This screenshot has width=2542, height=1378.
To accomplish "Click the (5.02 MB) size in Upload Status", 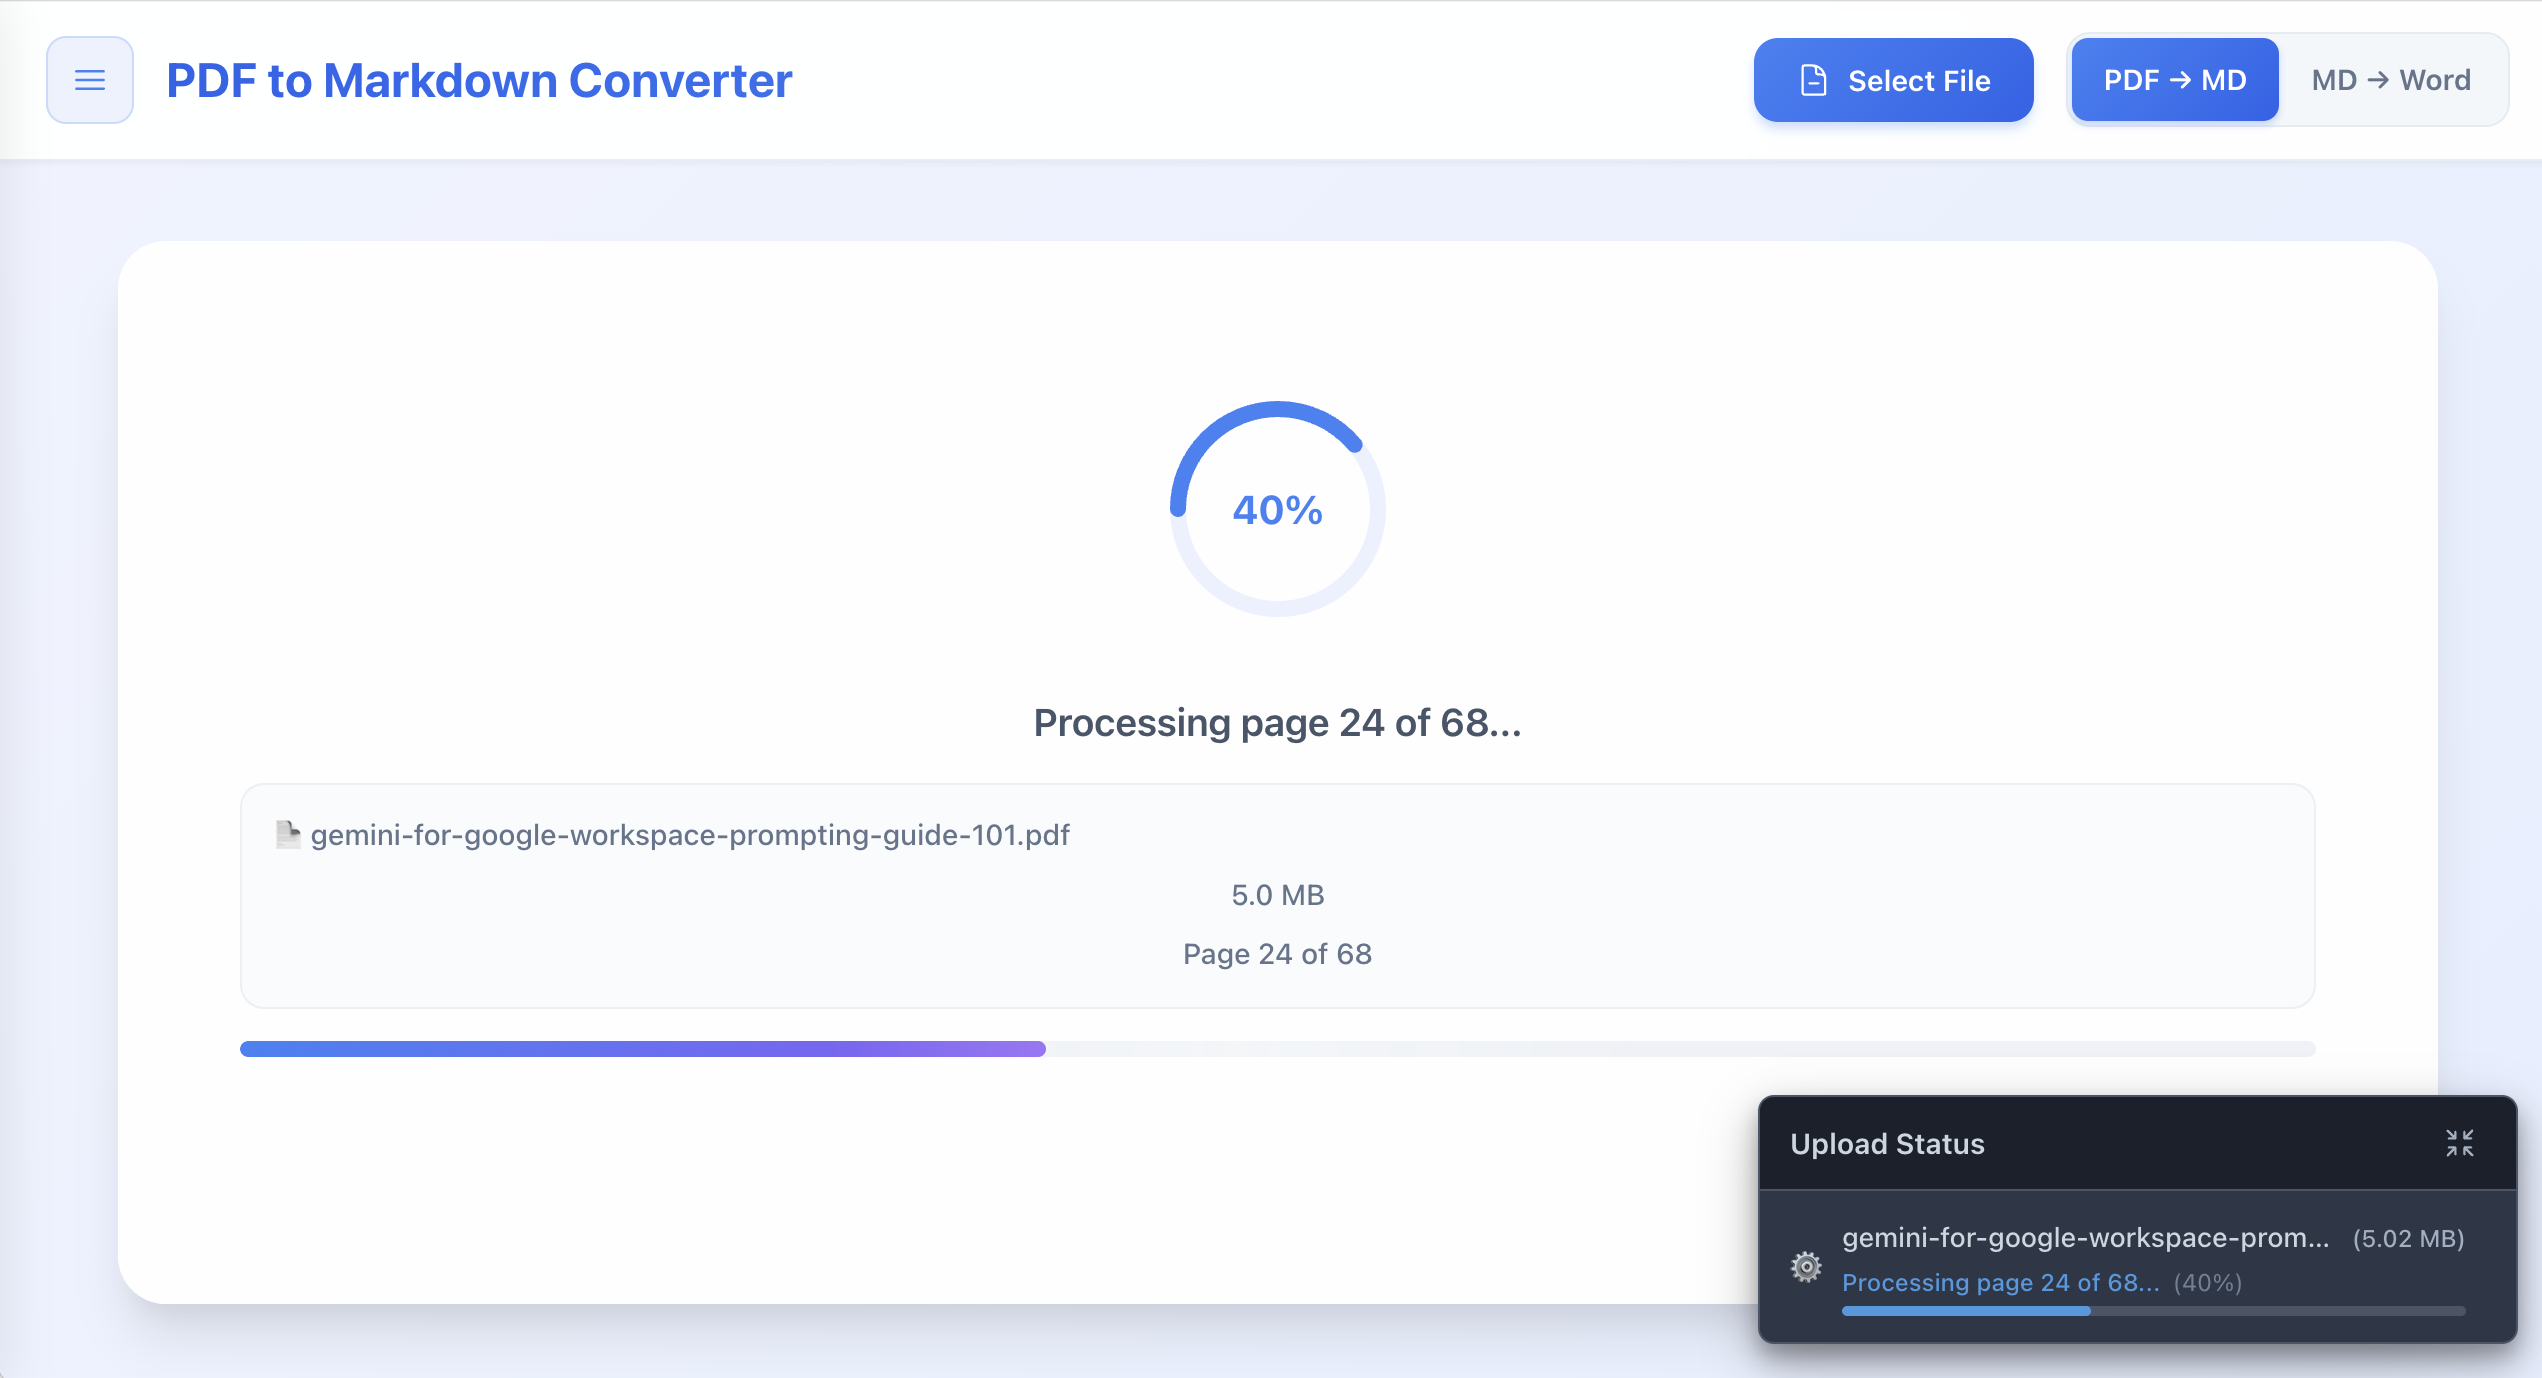I will pyautogui.click(x=2408, y=1239).
